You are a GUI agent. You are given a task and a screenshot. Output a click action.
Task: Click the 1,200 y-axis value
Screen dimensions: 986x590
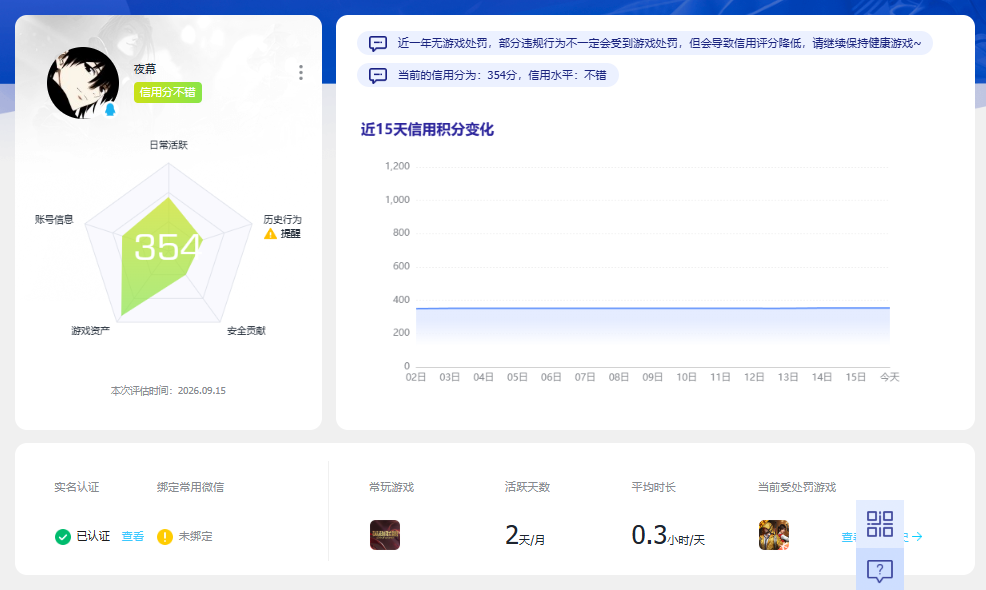pos(397,166)
